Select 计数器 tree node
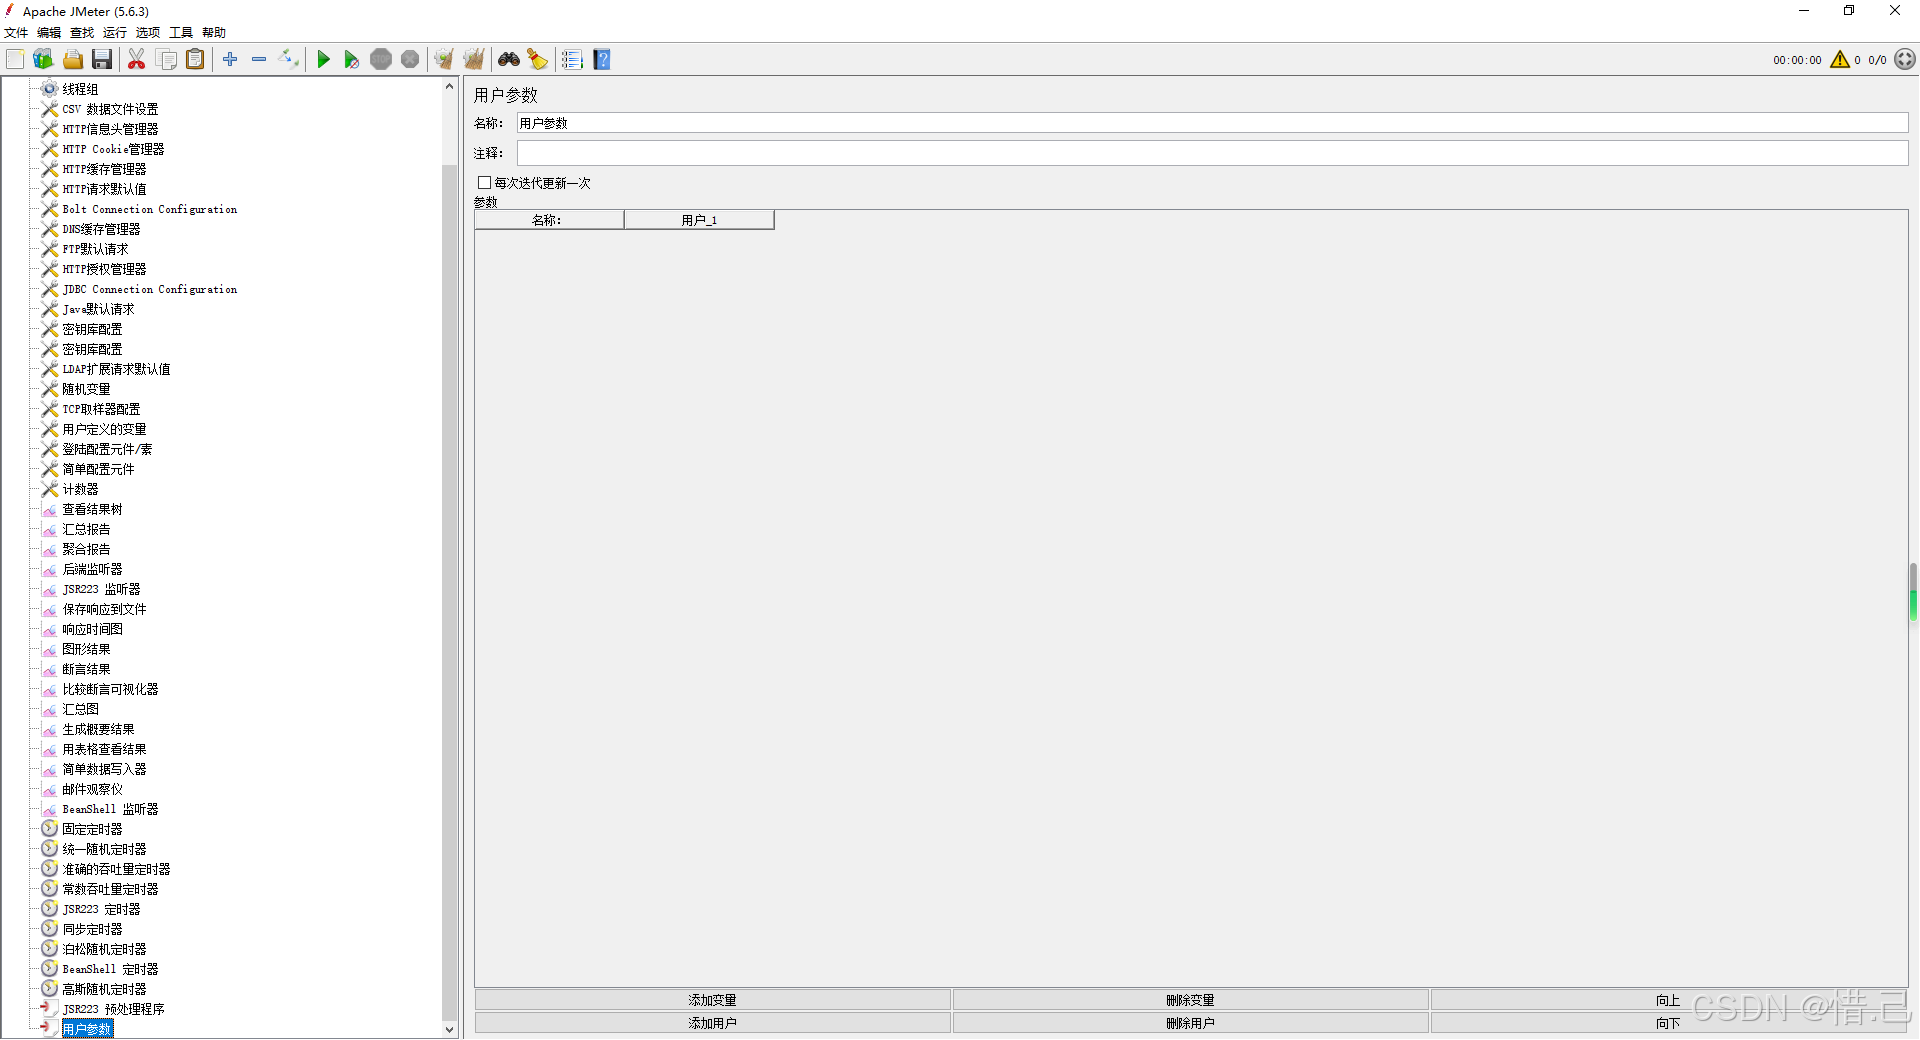 click(x=80, y=489)
